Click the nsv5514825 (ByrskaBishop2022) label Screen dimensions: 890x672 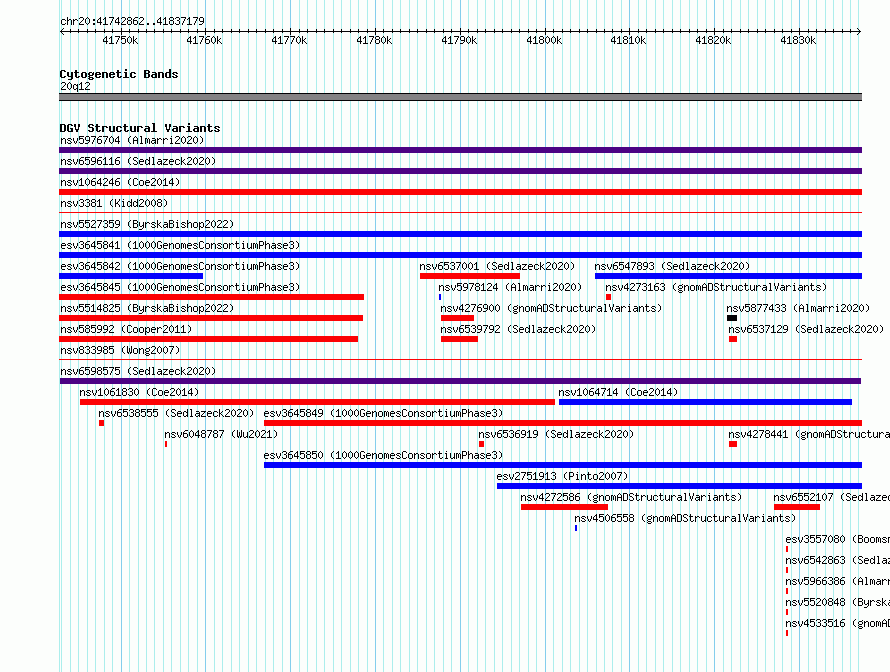click(147, 308)
